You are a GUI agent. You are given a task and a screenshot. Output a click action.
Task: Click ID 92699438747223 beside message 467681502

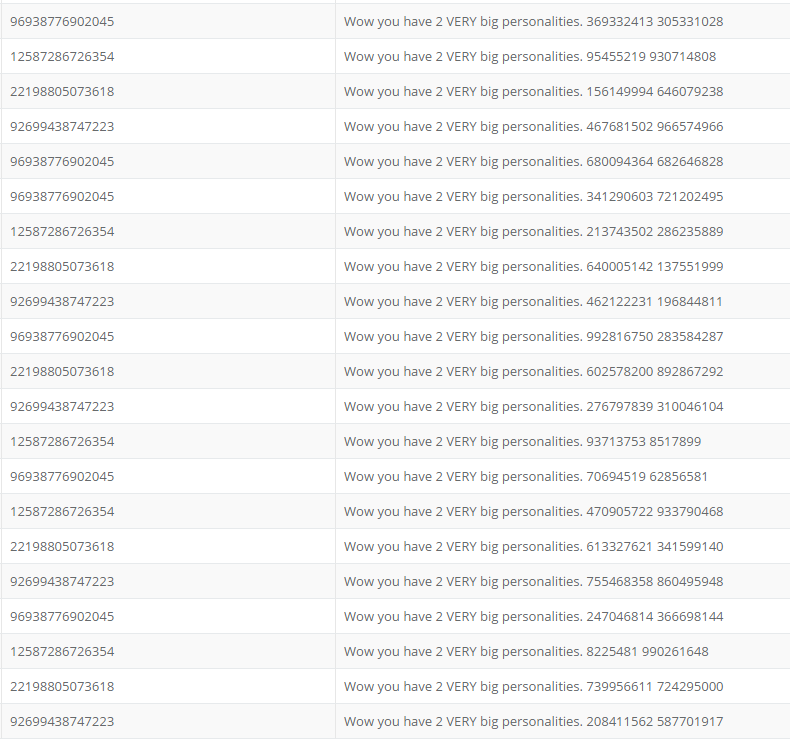click(x=62, y=126)
